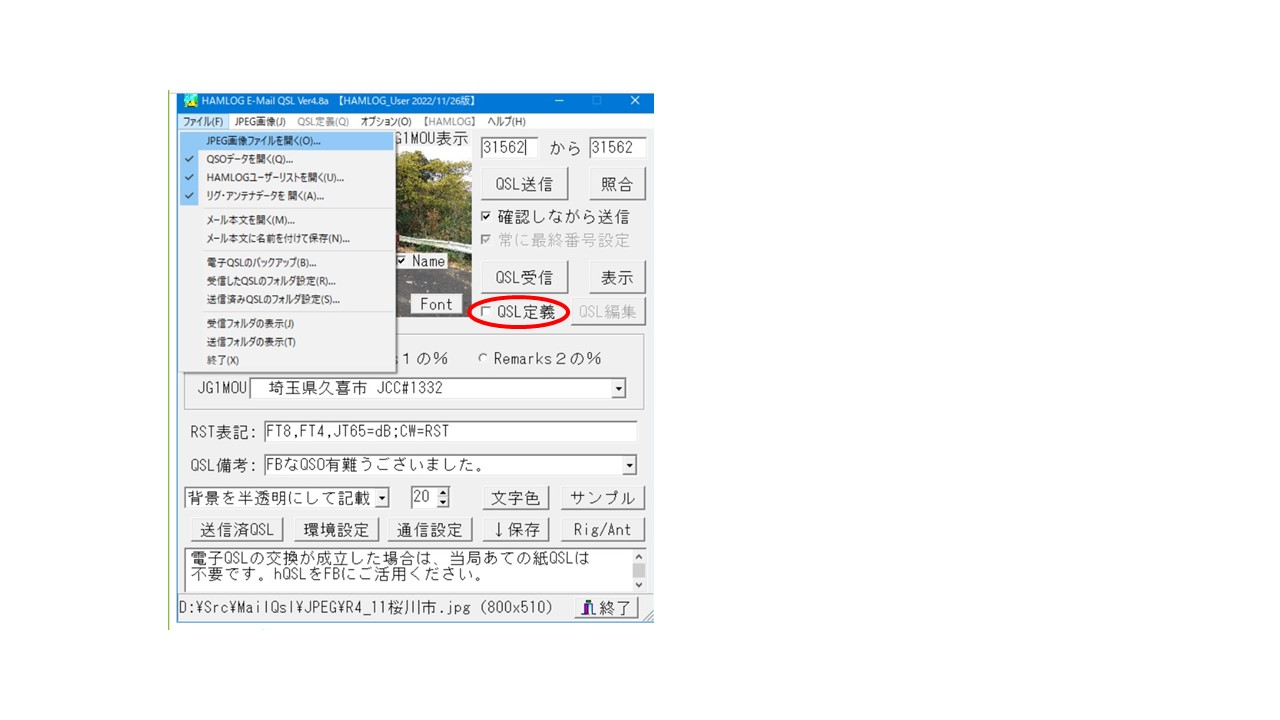Click the Font button
This screenshot has height=720, width=1280.
tap(436, 304)
